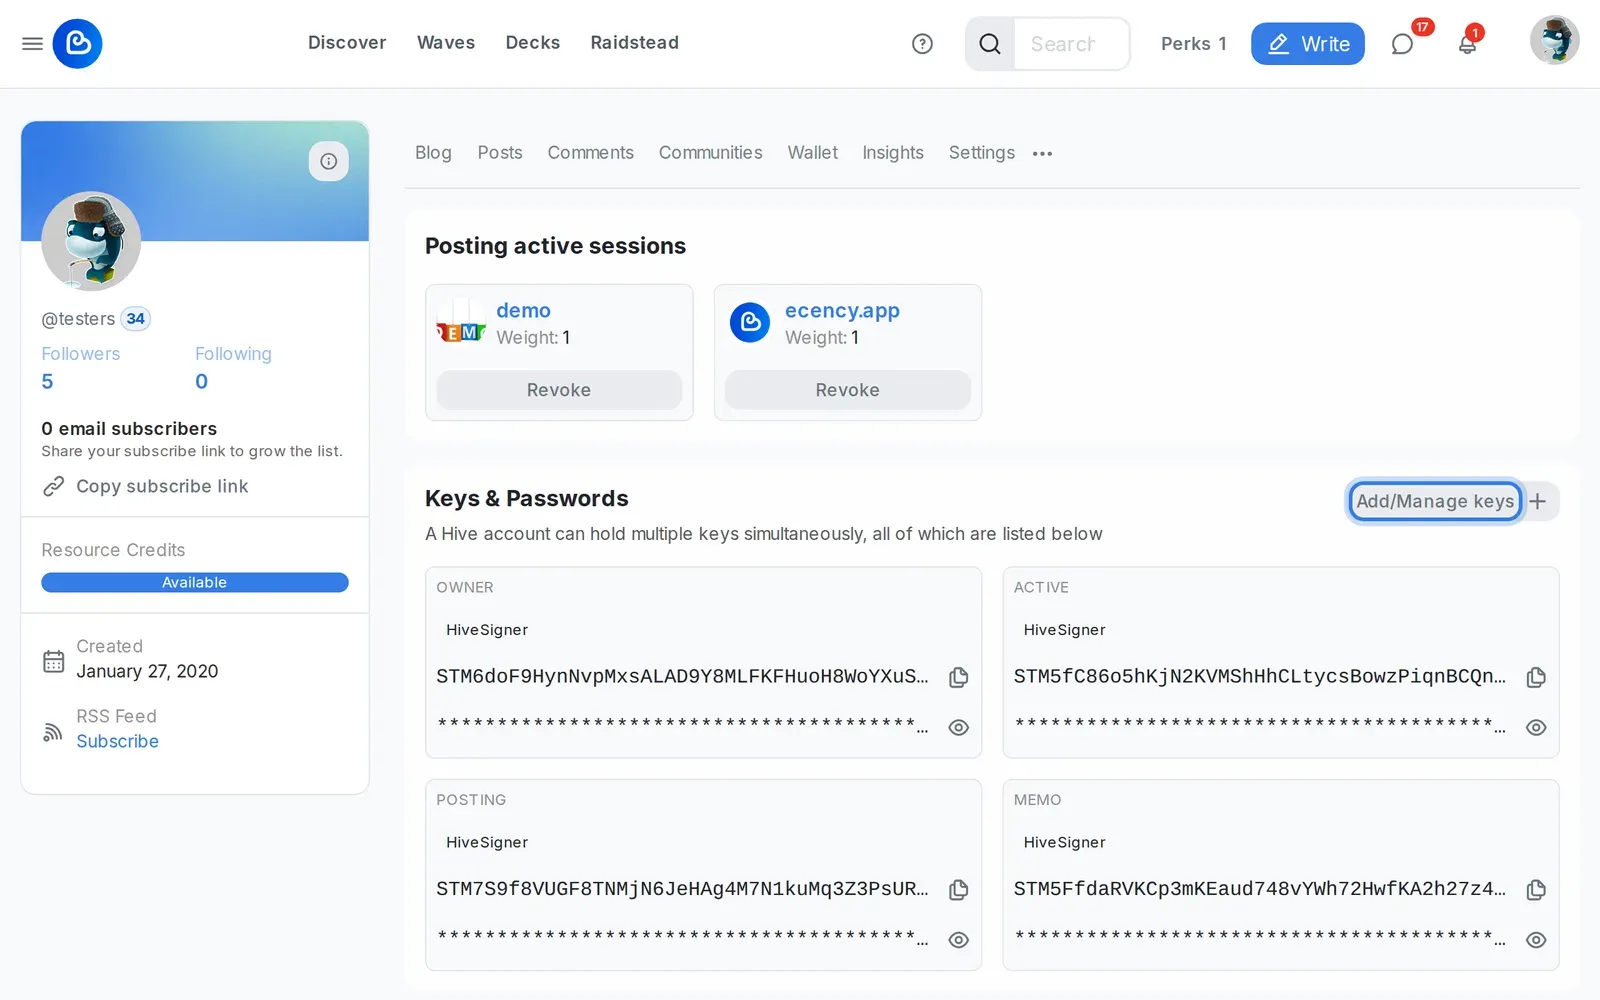This screenshot has height=1000, width=1600.
Task: Click the Write button
Action: pos(1308,44)
